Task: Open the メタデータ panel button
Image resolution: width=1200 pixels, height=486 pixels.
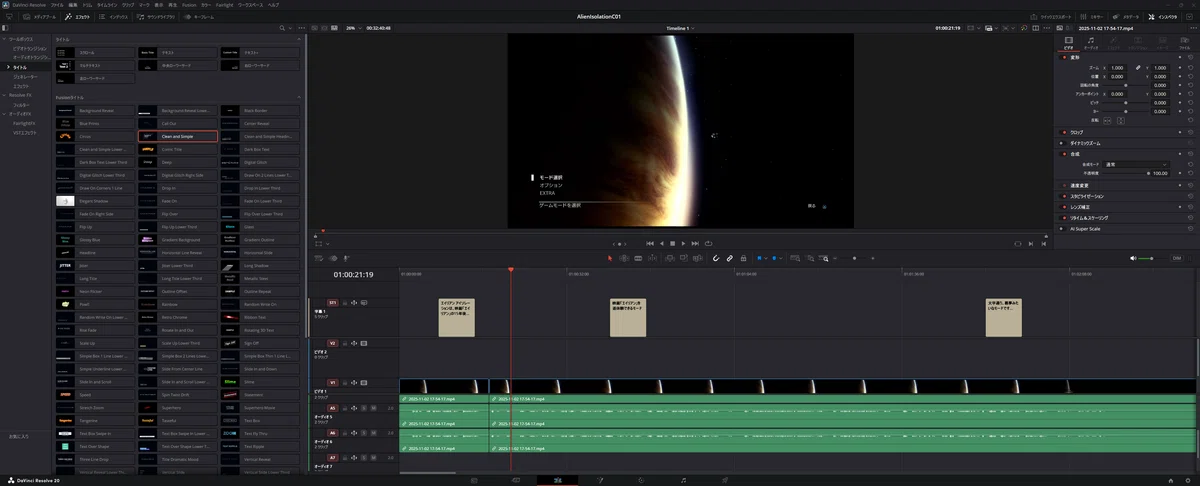Action: (x=1124, y=17)
